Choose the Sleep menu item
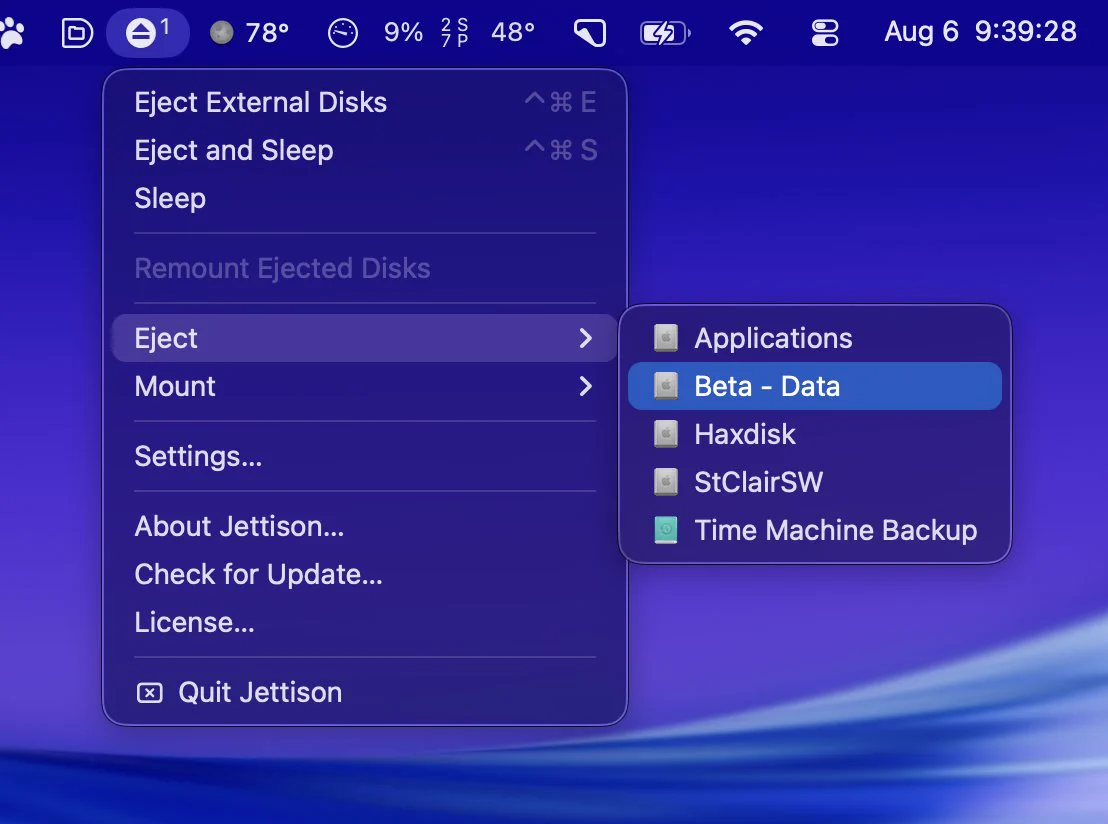 tap(365, 199)
